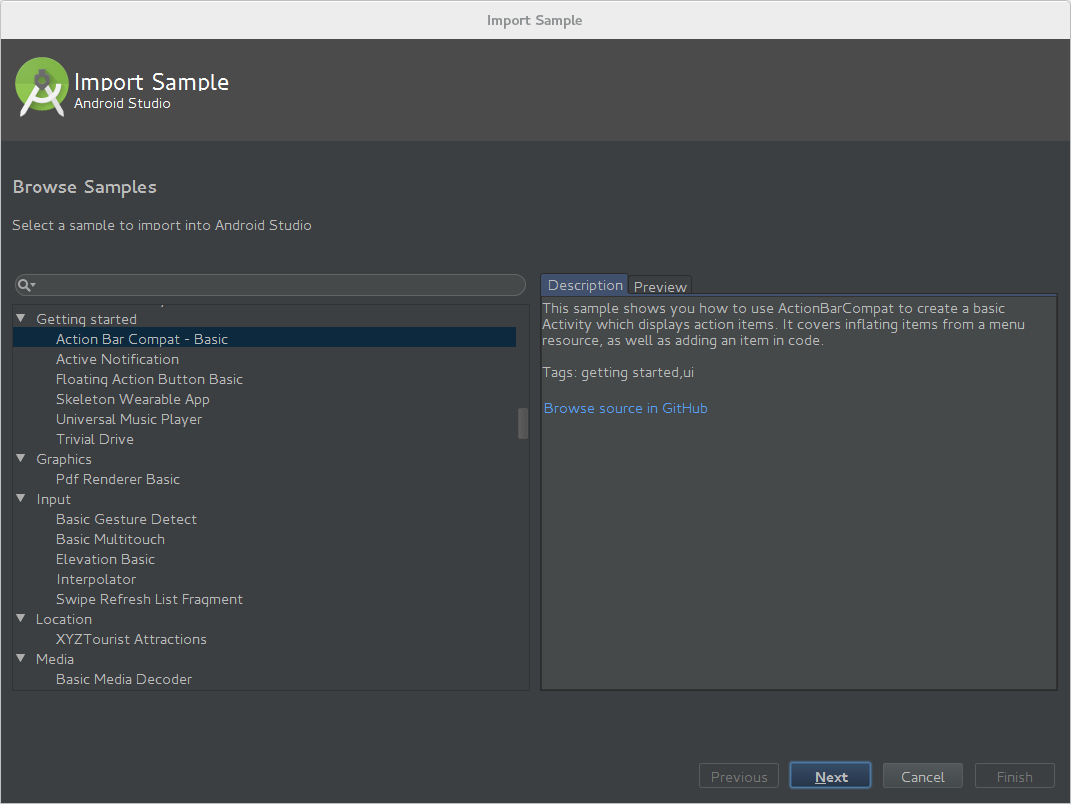Select Action Bar Compat - Basic sample
The image size is (1071, 804).
click(264, 339)
